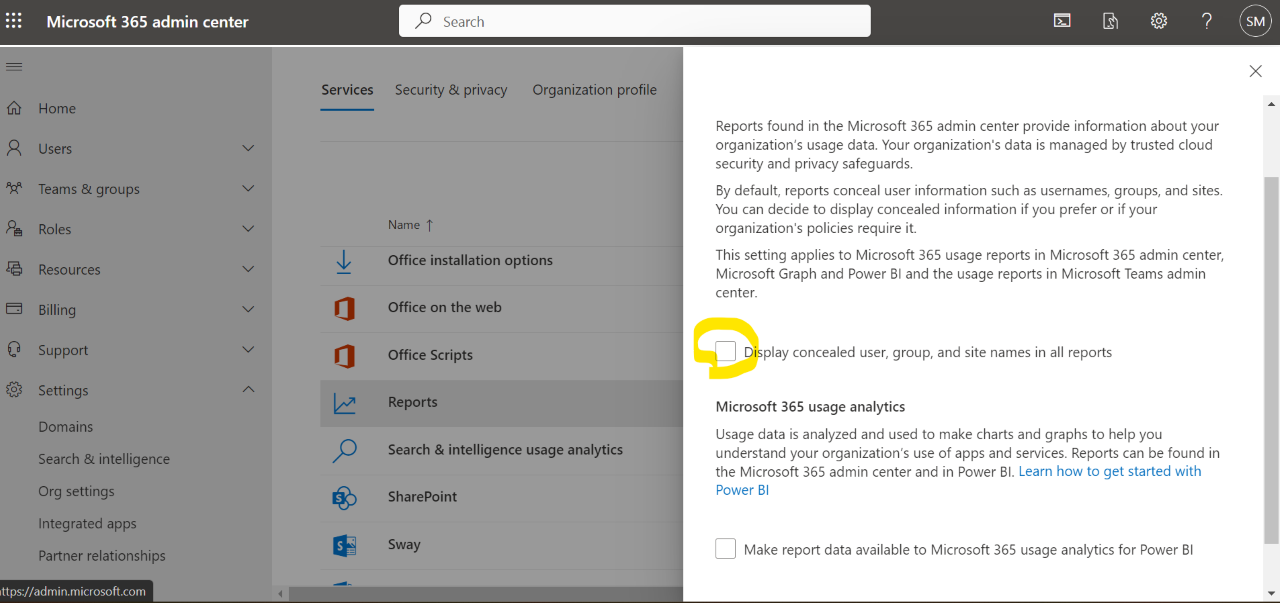
Task: Expand the Users menu chevron
Action: pyautogui.click(x=248, y=148)
